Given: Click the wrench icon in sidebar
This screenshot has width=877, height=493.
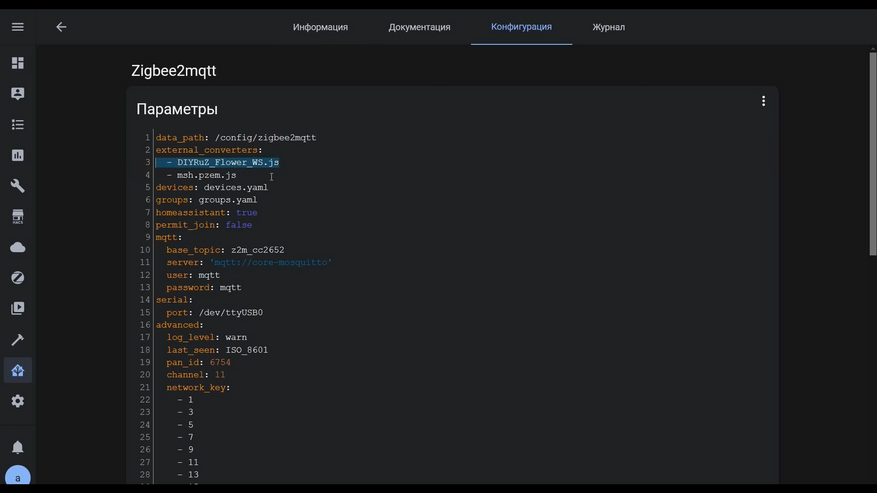Looking at the screenshot, I should pyautogui.click(x=17, y=186).
